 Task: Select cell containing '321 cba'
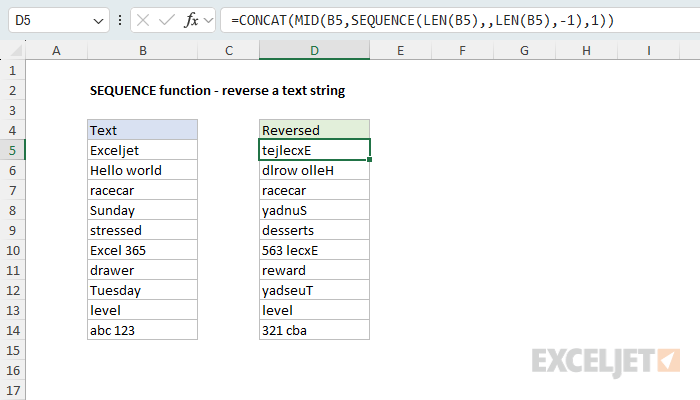click(314, 330)
